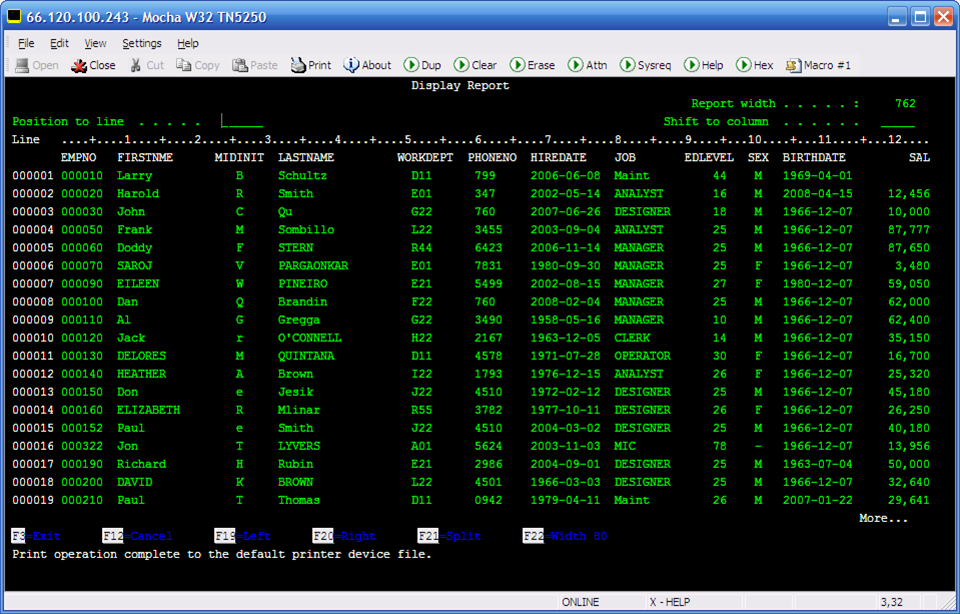Click X - HELP status bar entry
Image resolution: width=960 pixels, height=614 pixels.
[670, 602]
